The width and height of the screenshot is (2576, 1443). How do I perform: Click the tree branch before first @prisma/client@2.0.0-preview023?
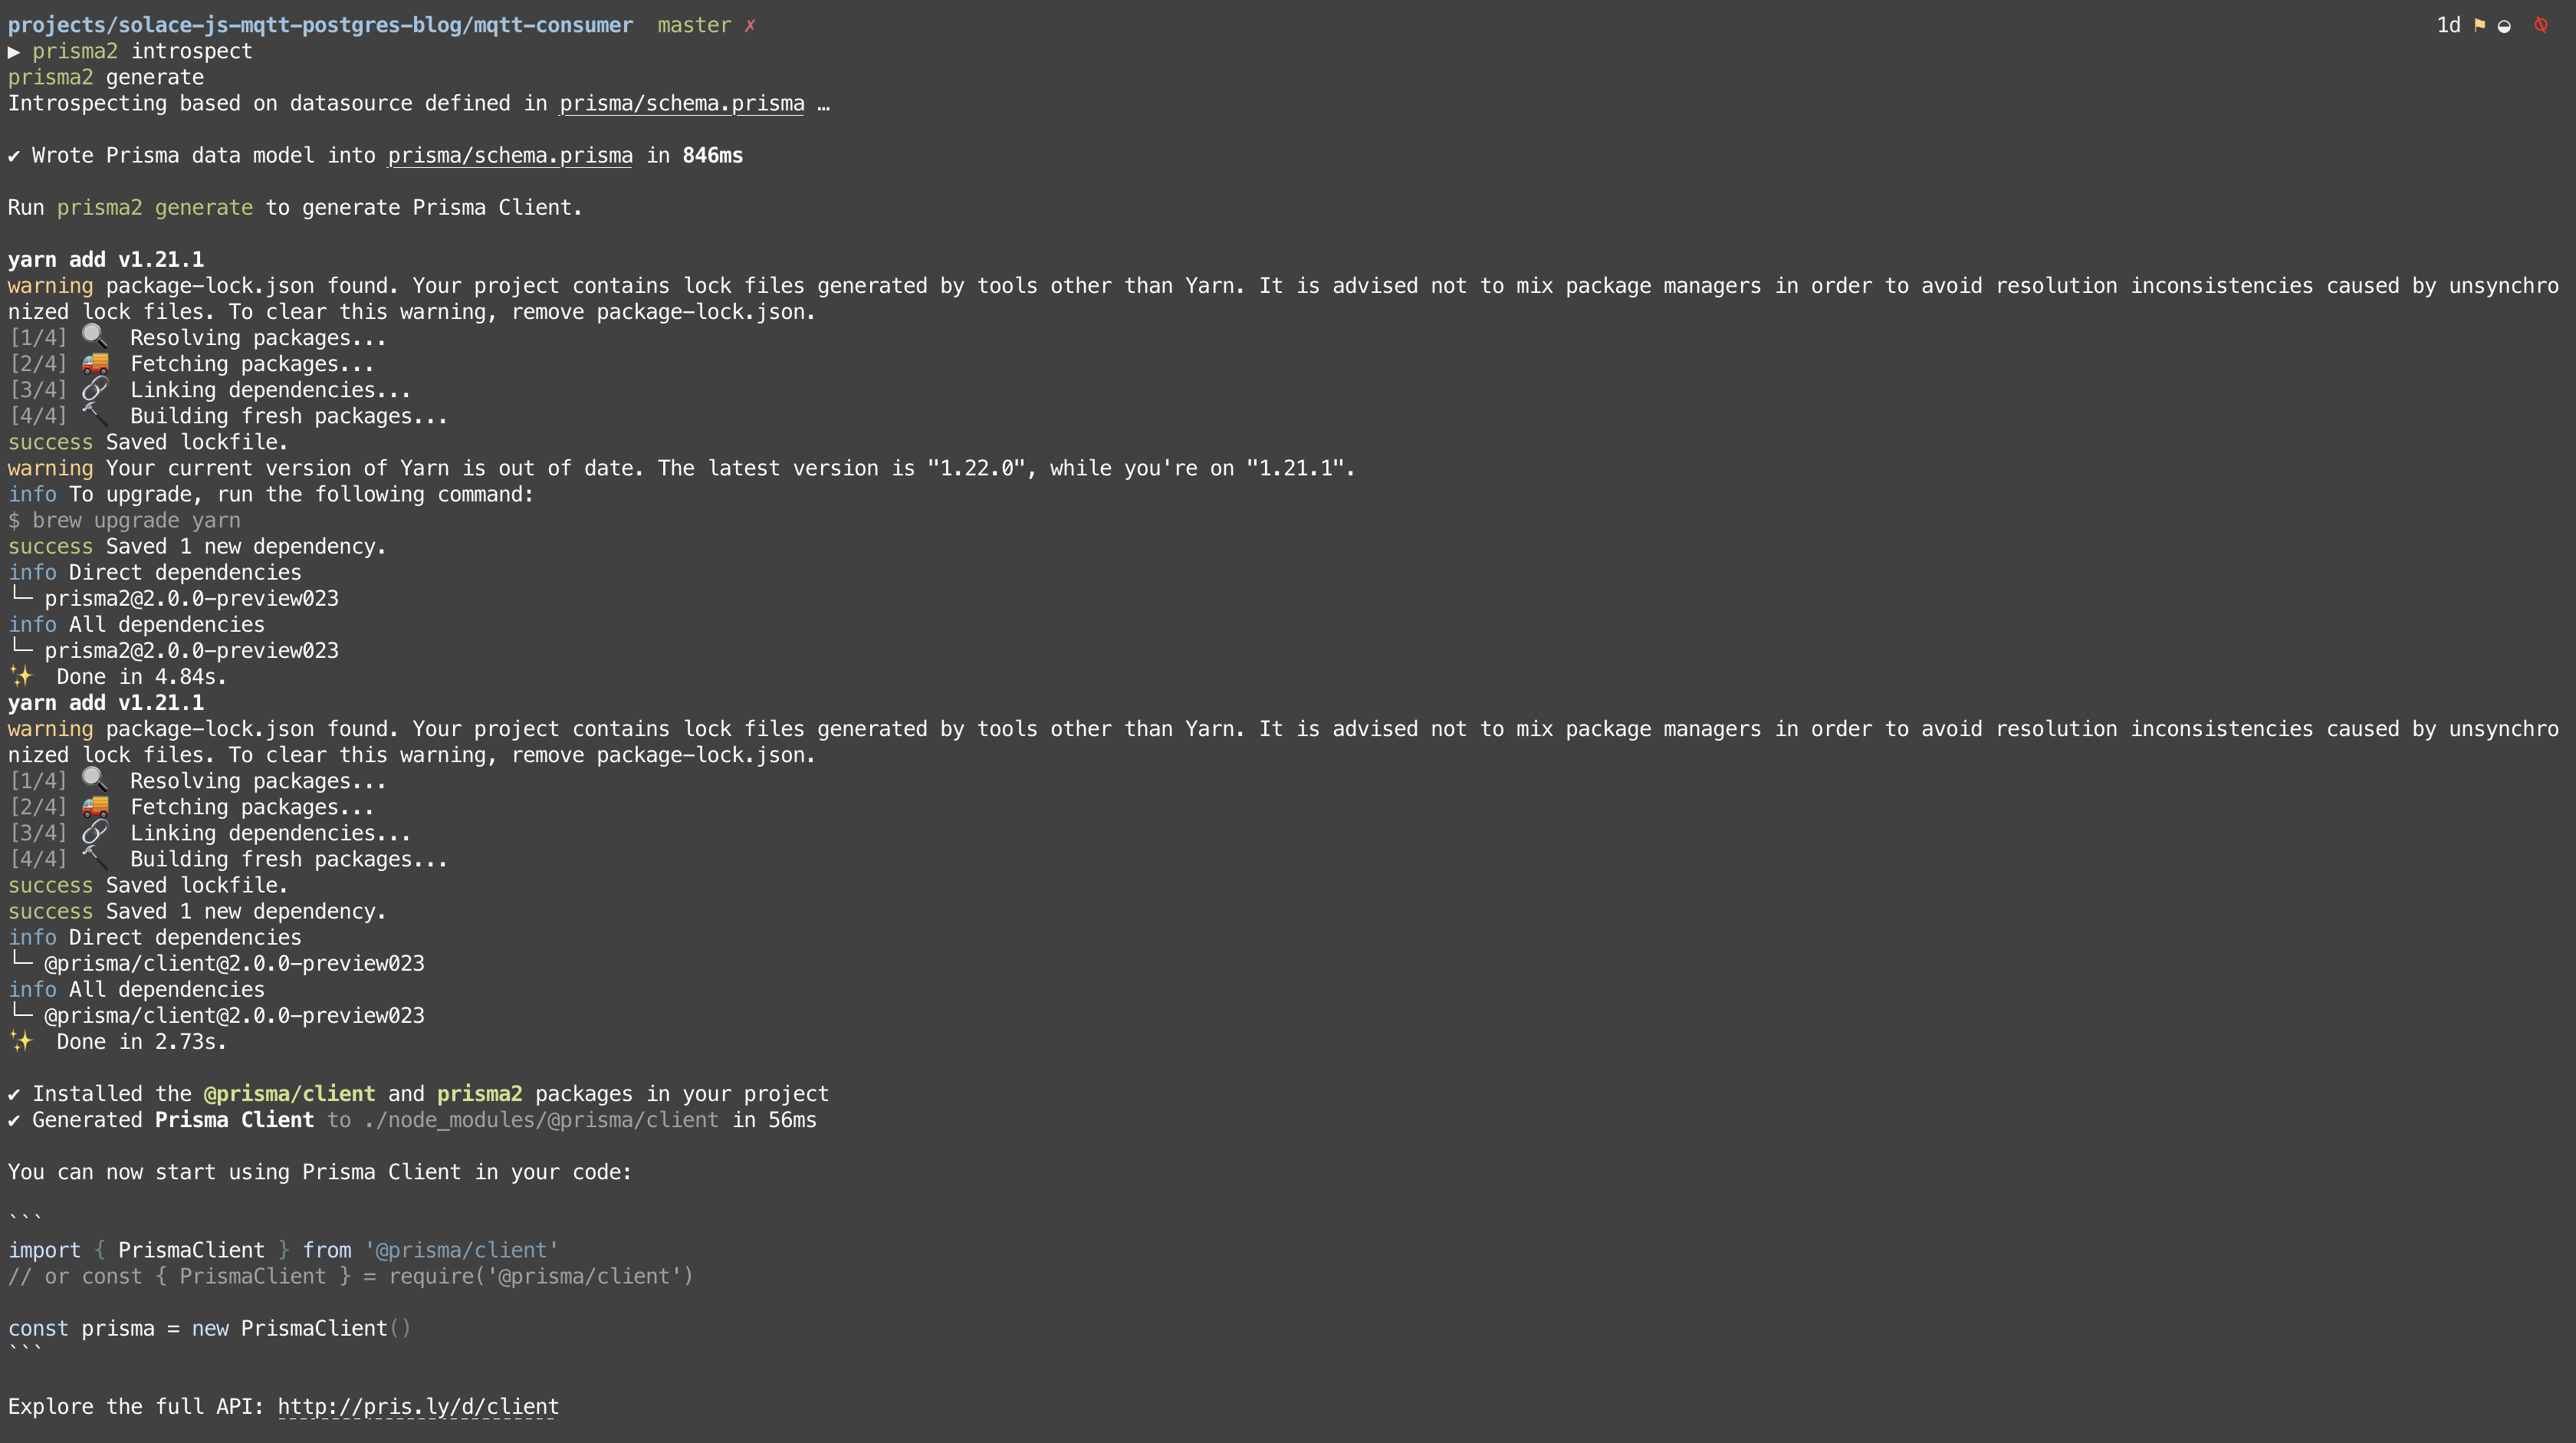pyautogui.click(x=21, y=962)
